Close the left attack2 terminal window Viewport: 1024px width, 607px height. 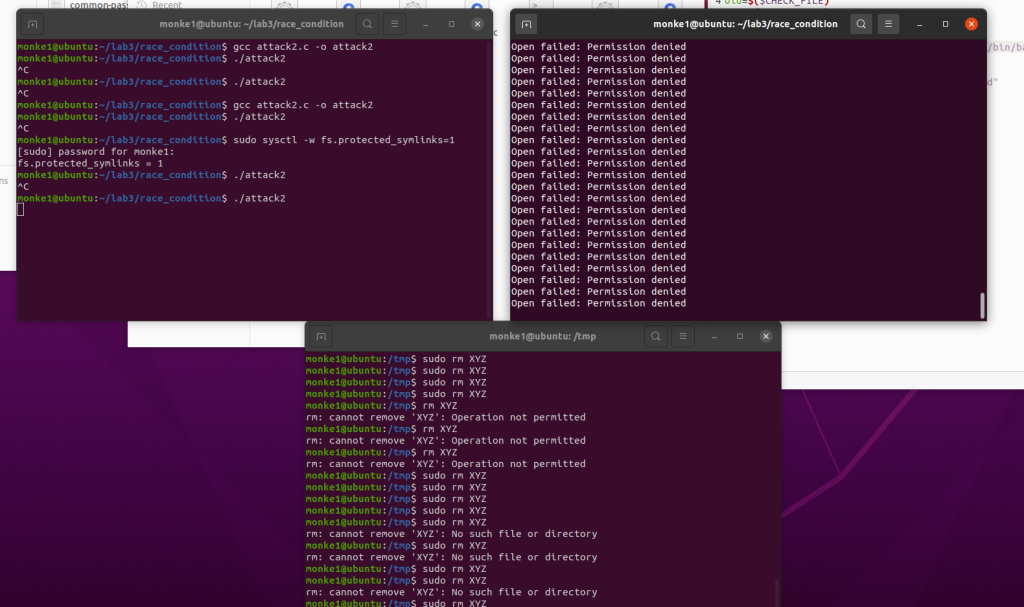pos(477,24)
